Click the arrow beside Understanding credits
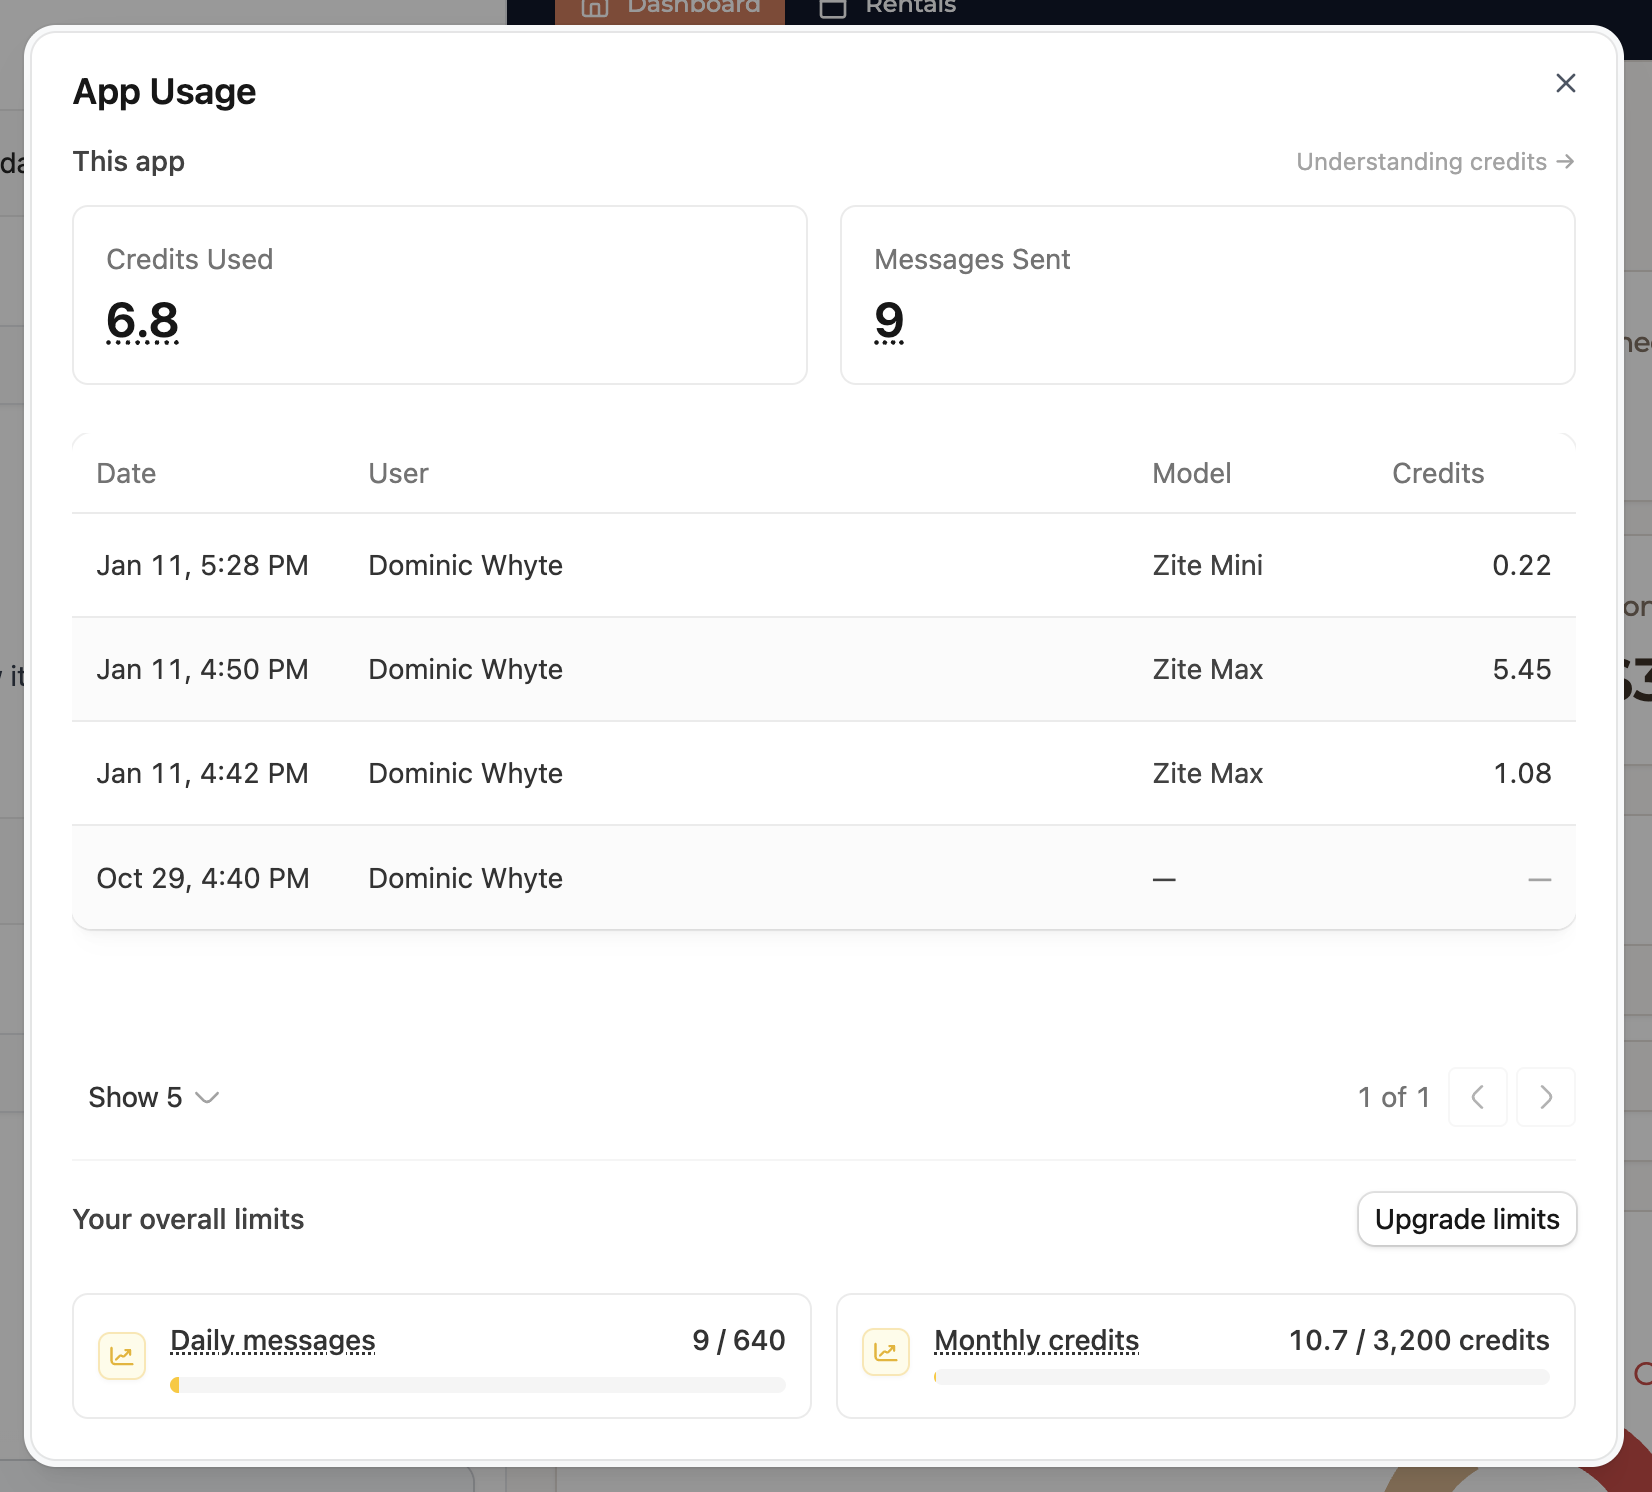 point(1565,161)
